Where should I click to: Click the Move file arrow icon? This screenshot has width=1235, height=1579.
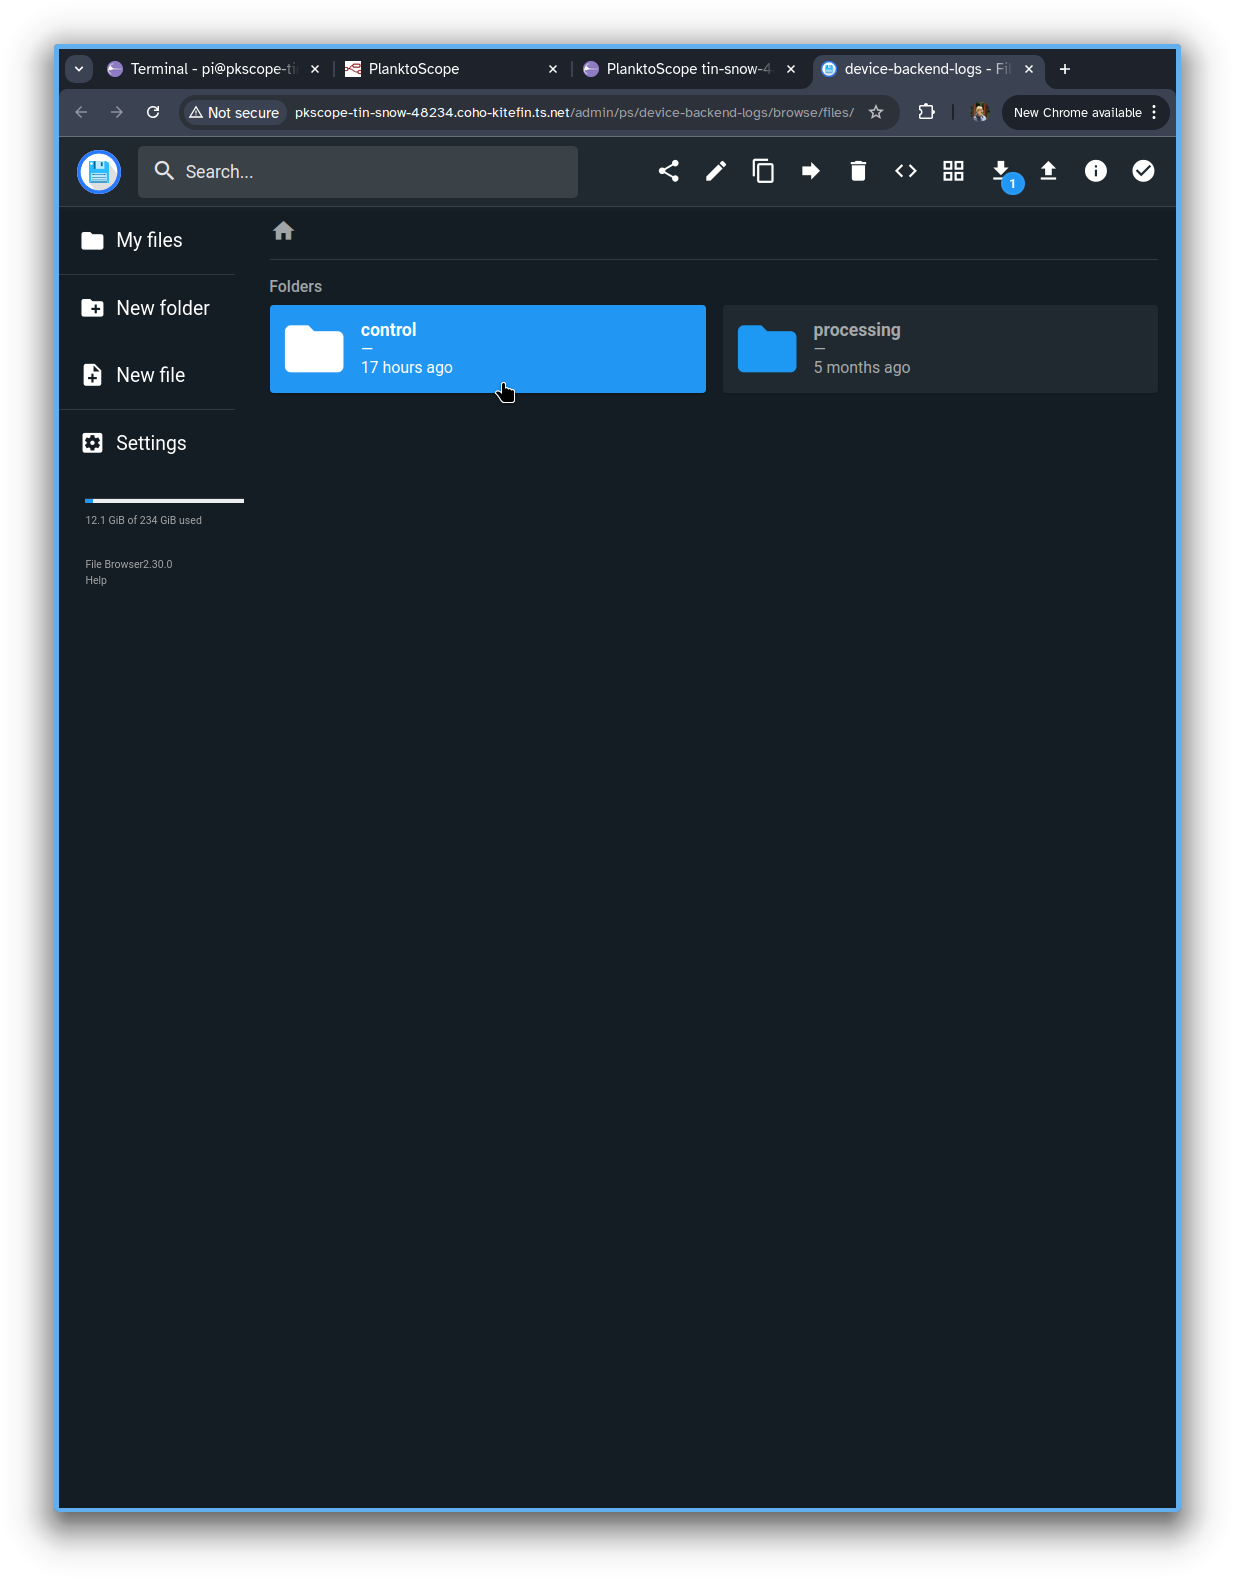(x=811, y=171)
